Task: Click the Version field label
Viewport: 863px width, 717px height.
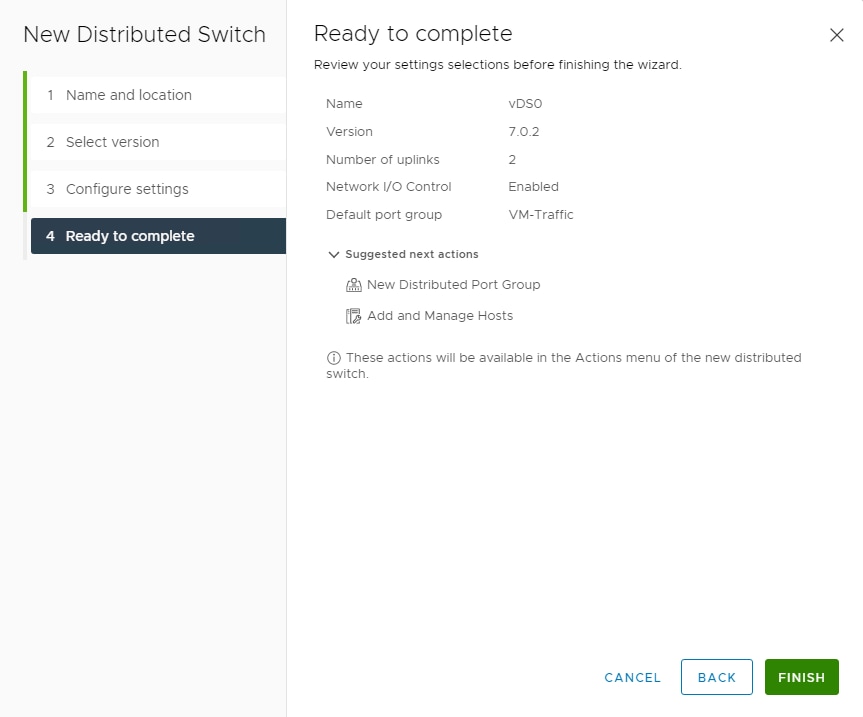Action: (x=349, y=132)
